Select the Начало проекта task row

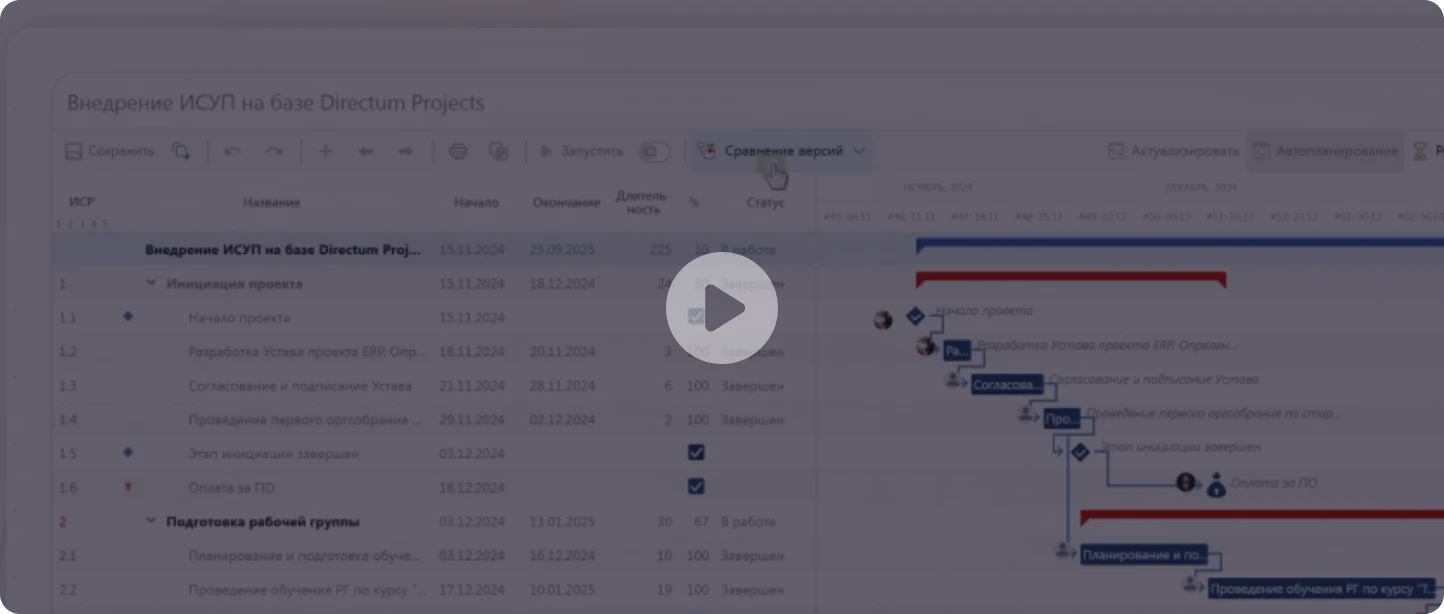(x=433, y=318)
